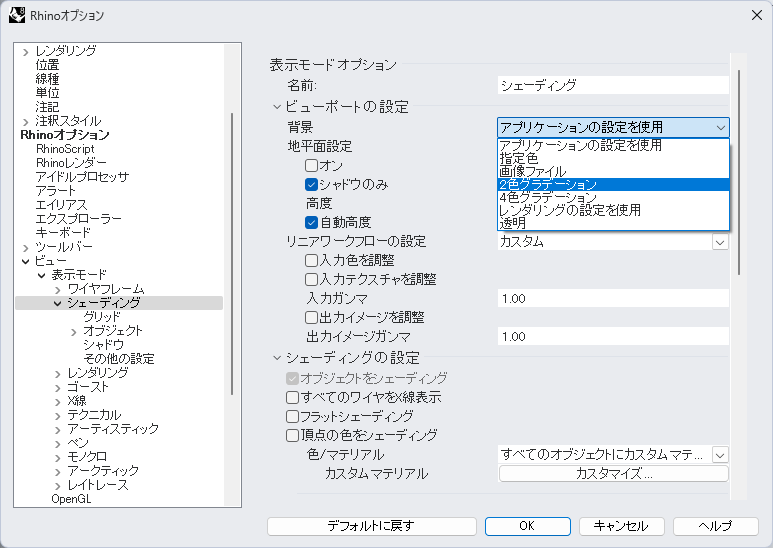773x548 pixels.
Task: Collapse the シェーディング tree node
Action: 58,303
